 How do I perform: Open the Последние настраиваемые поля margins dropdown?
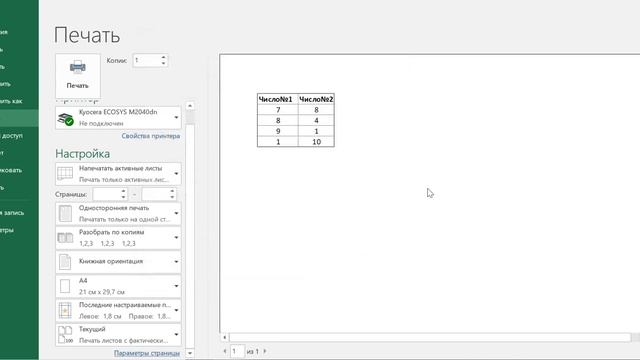[118, 310]
